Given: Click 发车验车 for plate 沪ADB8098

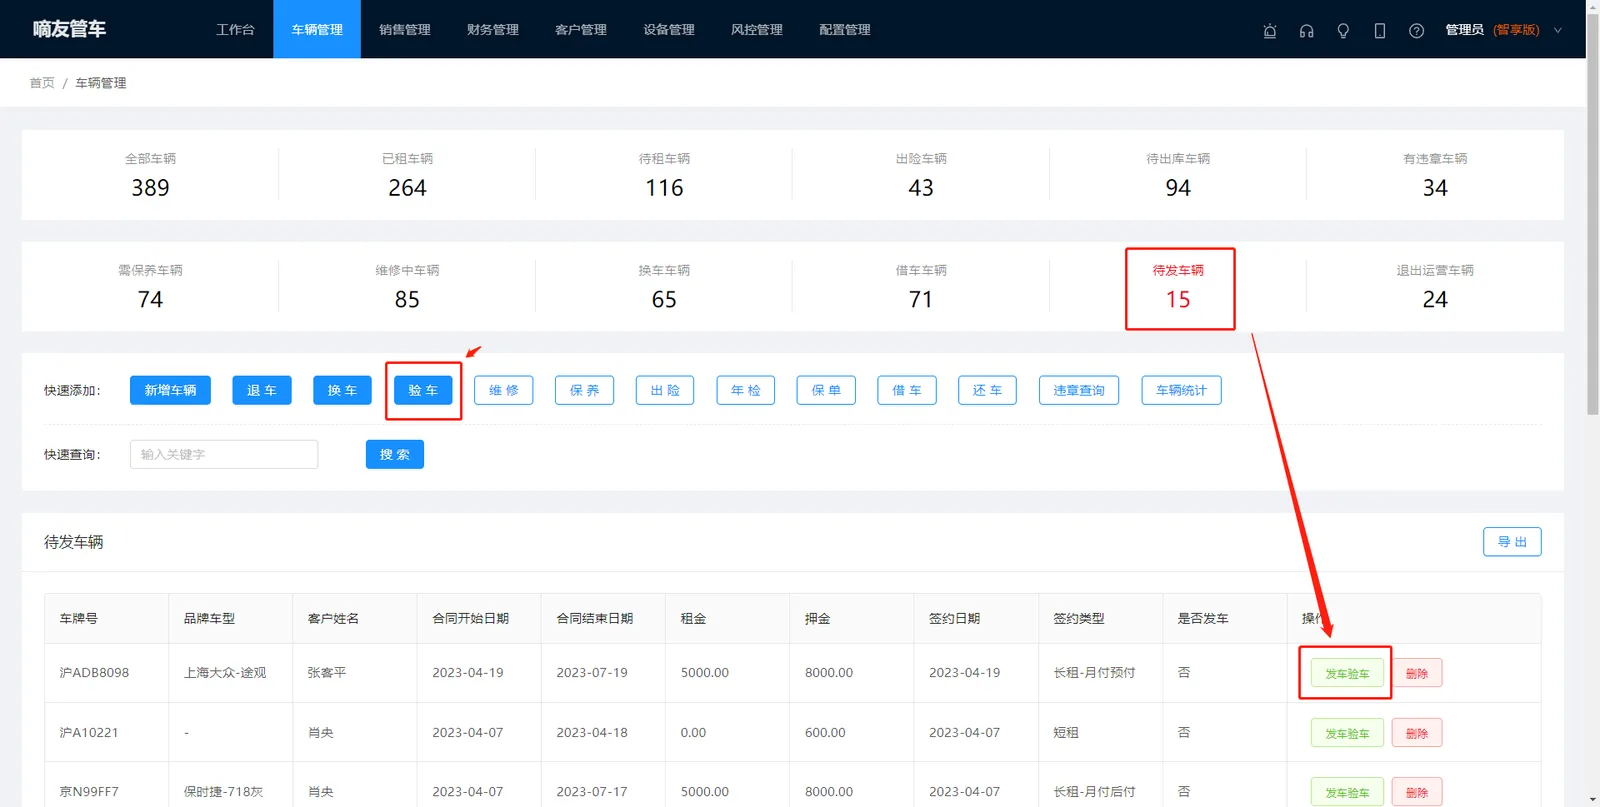Looking at the screenshot, I should 1347,673.
